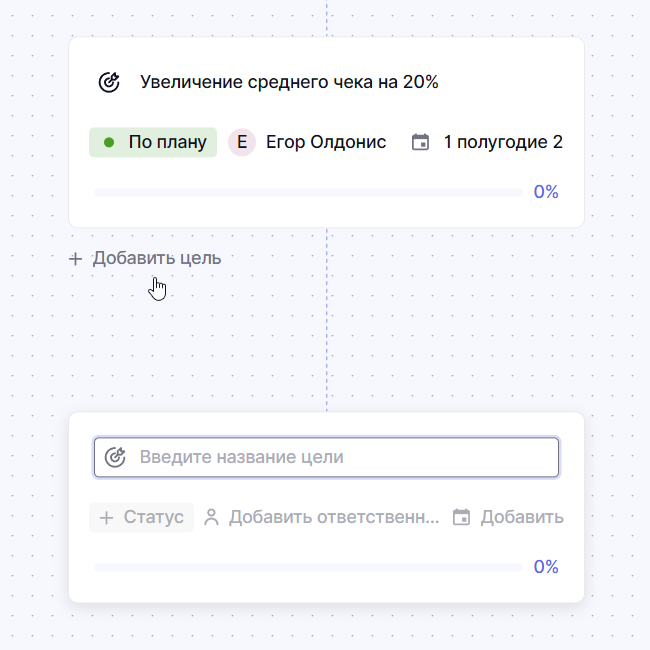Click the progress bar of the existing goal
Screen dimensions: 650x650
coord(307,192)
